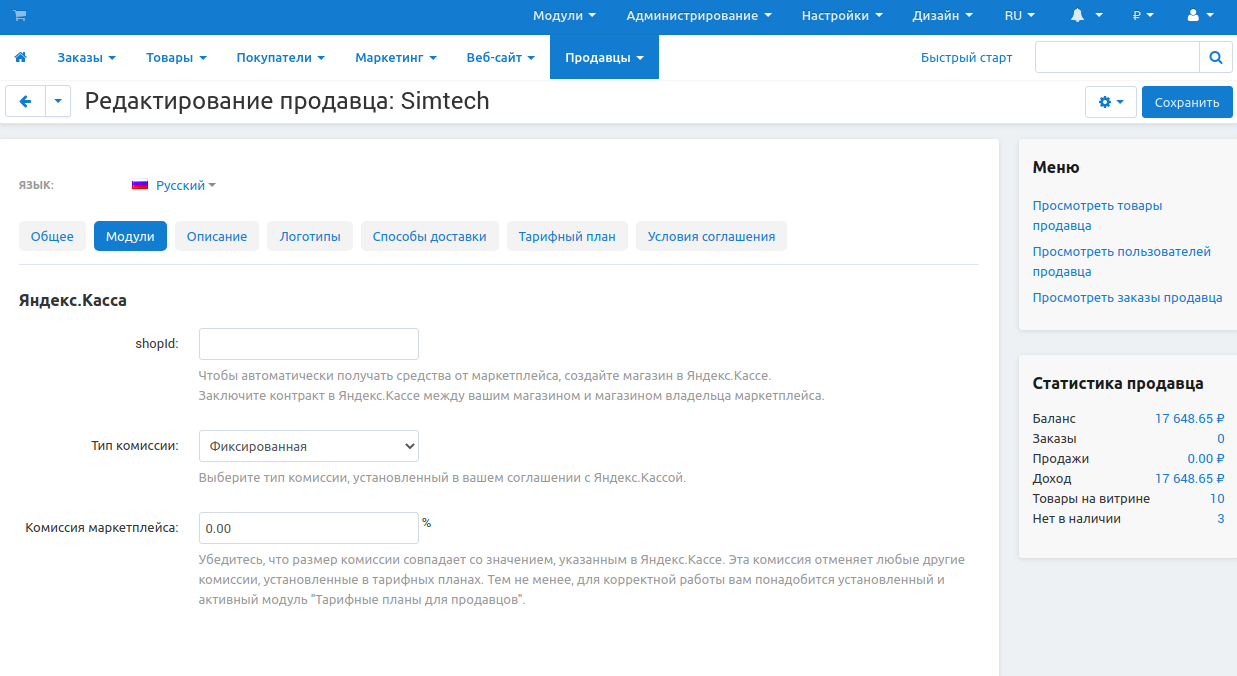
Task: Open the Модули top menu
Action: [564, 16]
